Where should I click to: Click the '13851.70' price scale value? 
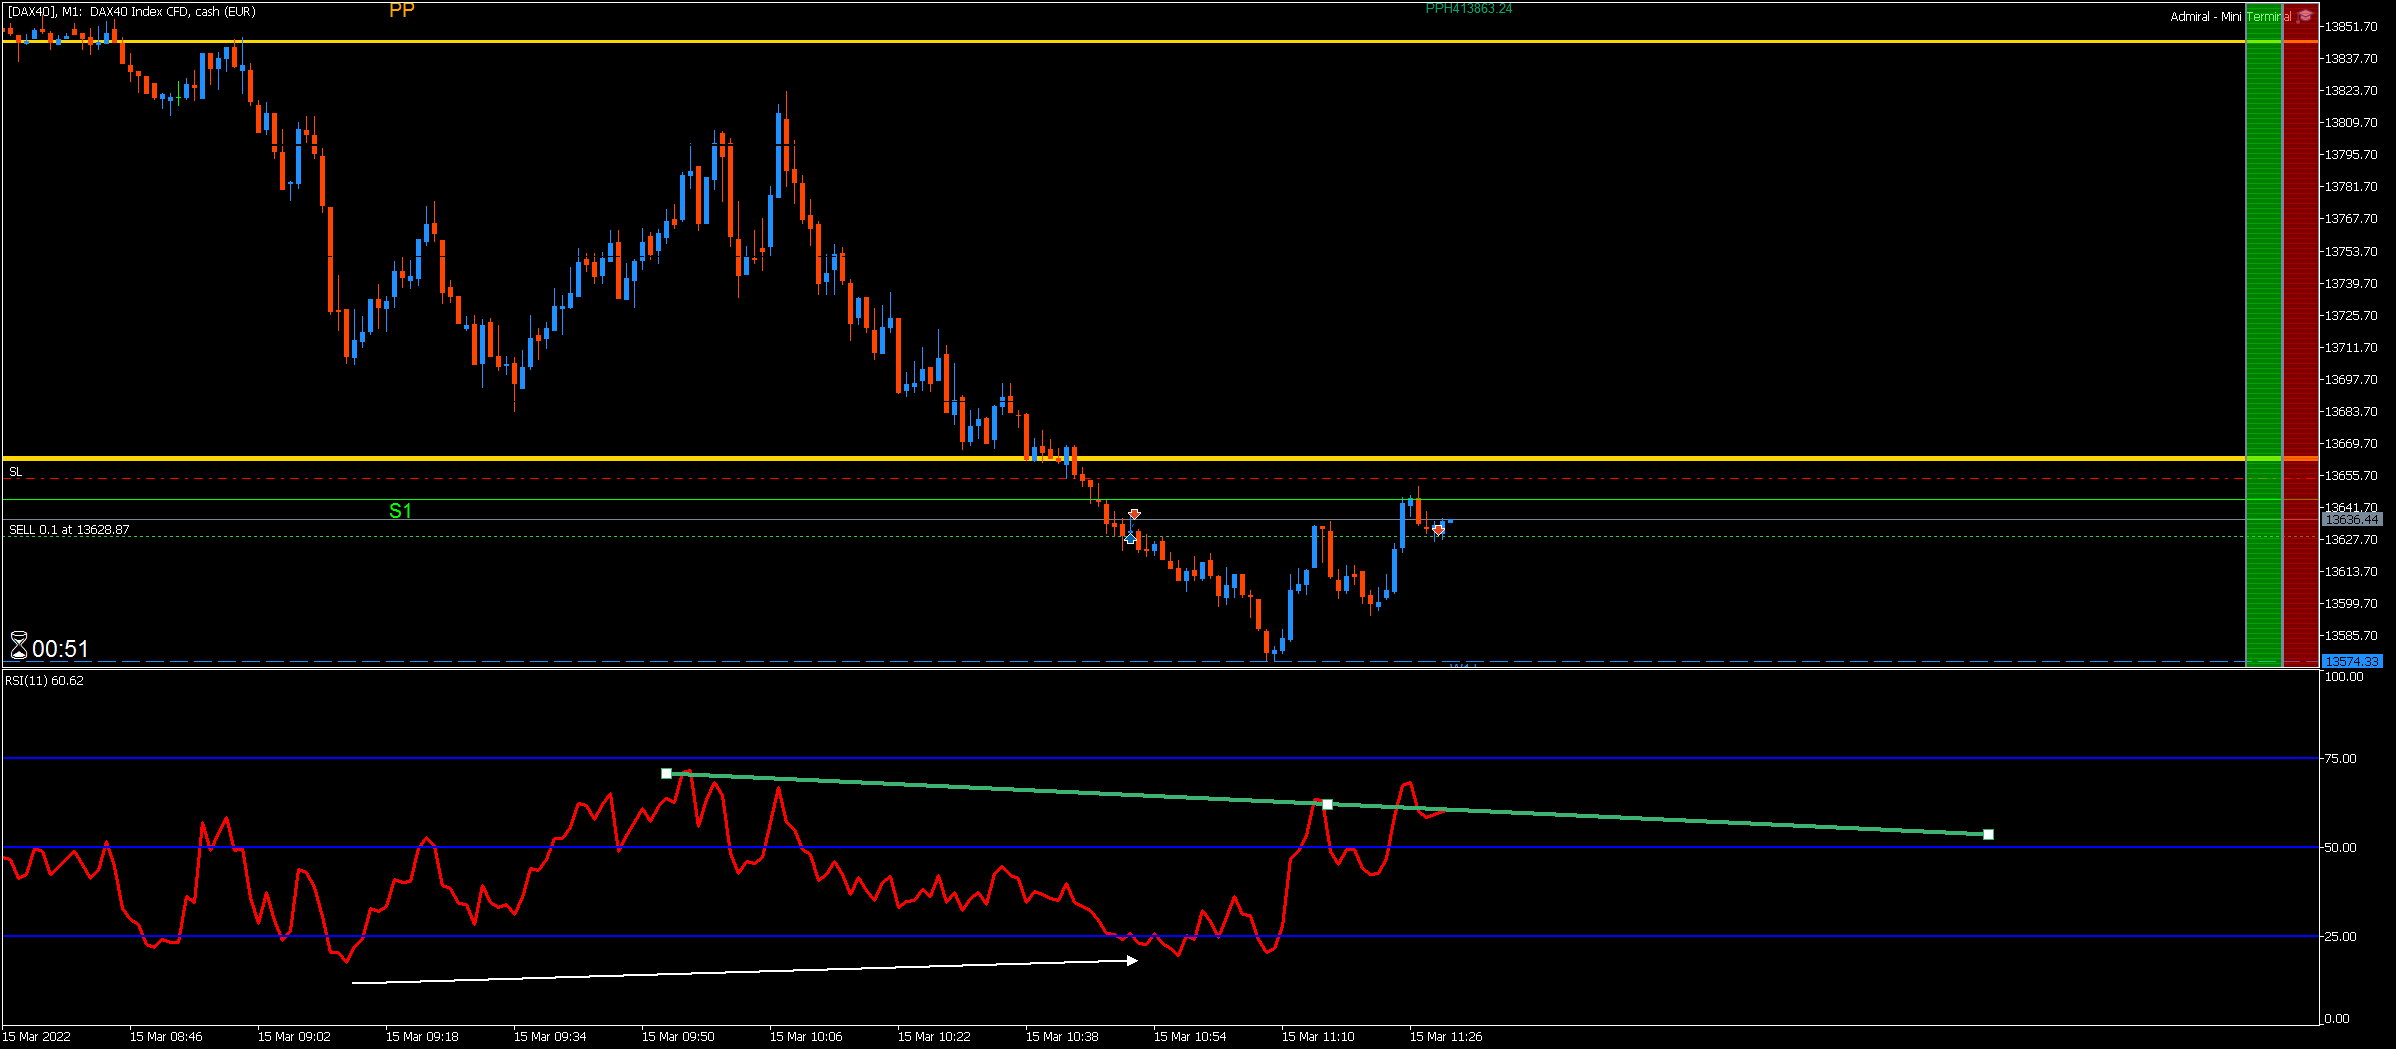tap(2350, 27)
